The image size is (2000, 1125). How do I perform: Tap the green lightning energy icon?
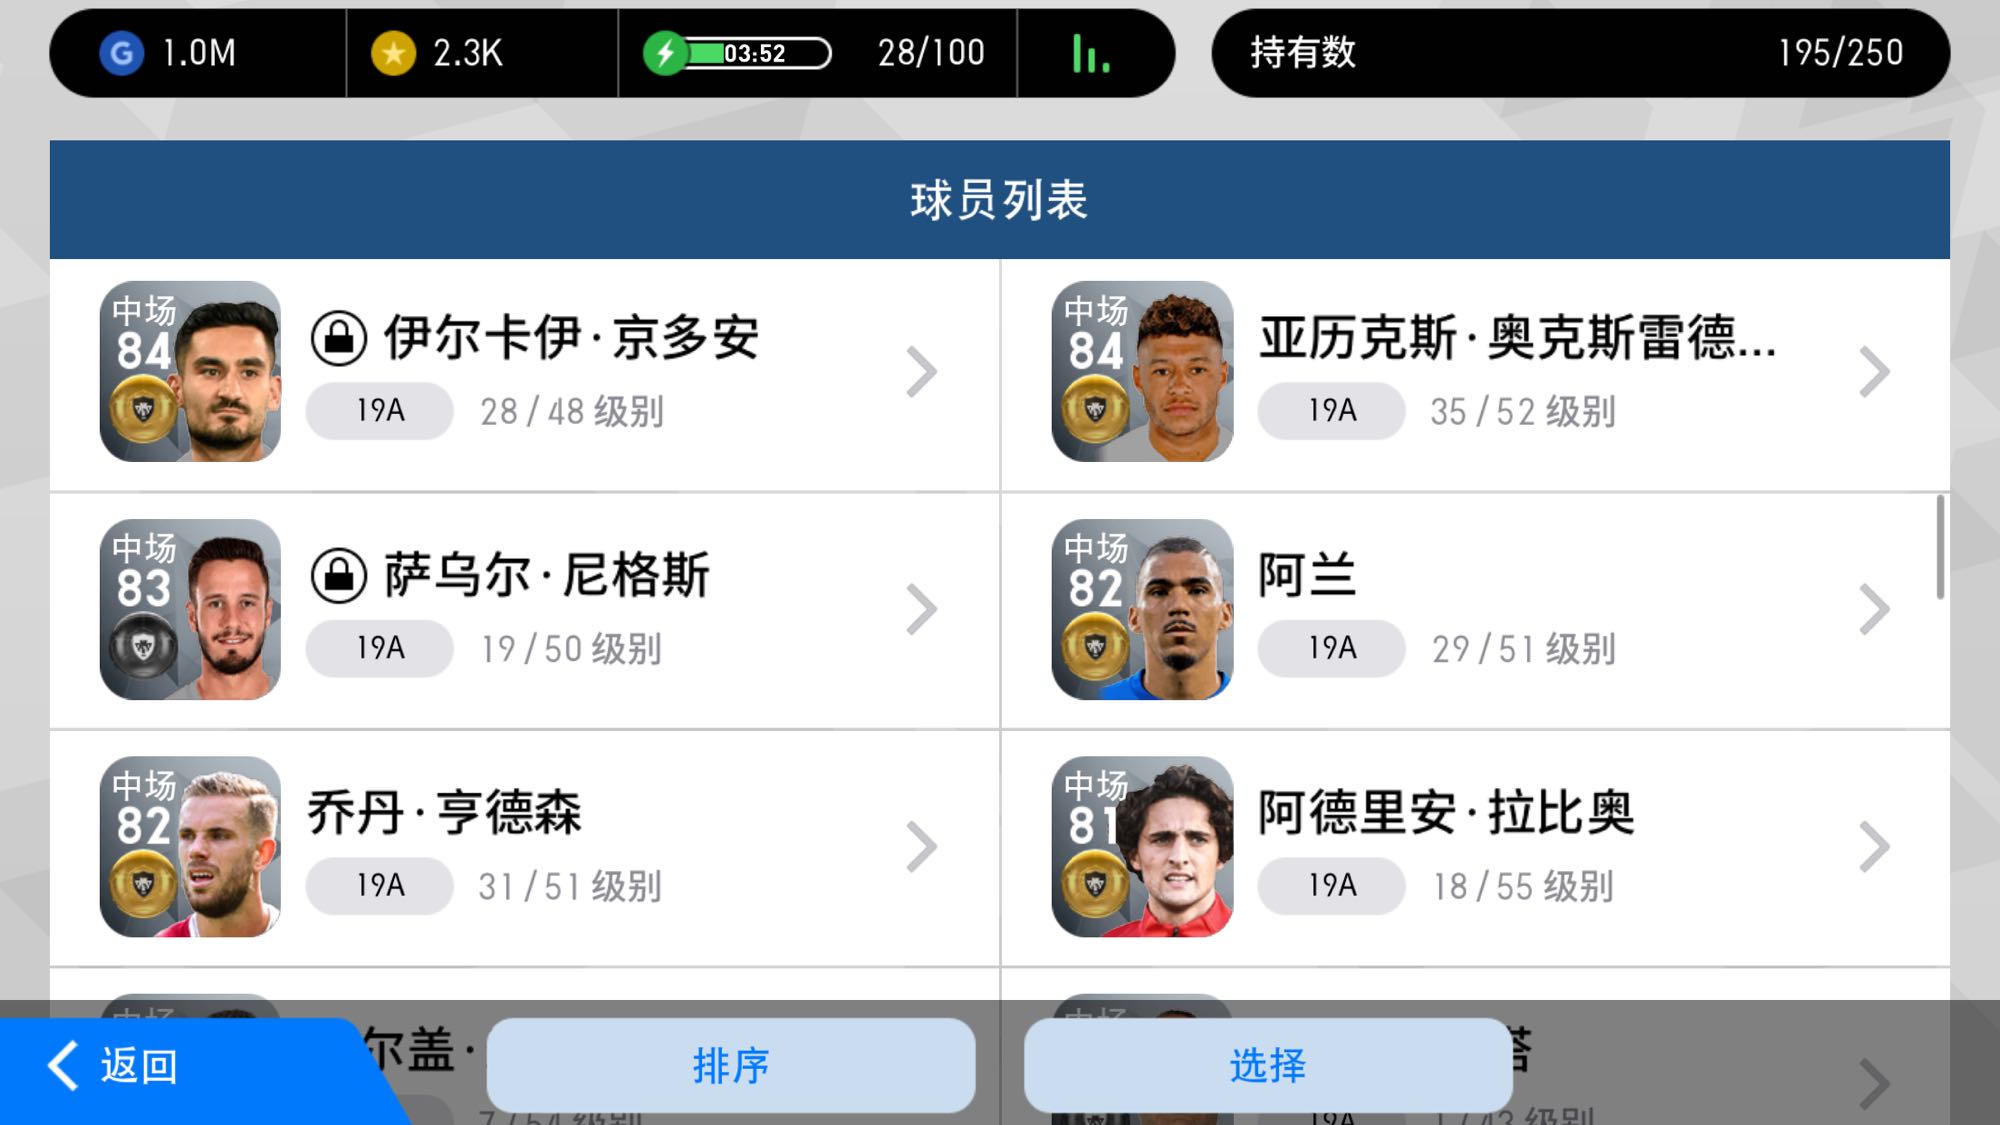tap(665, 53)
